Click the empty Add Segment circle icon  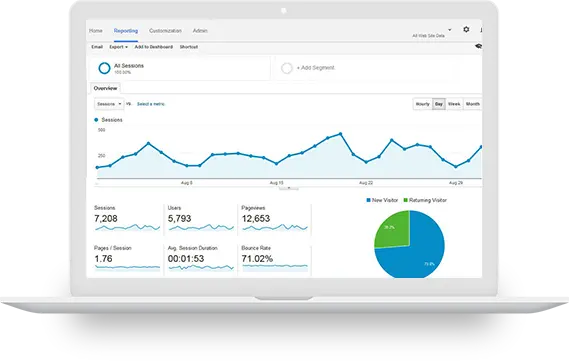287,68
